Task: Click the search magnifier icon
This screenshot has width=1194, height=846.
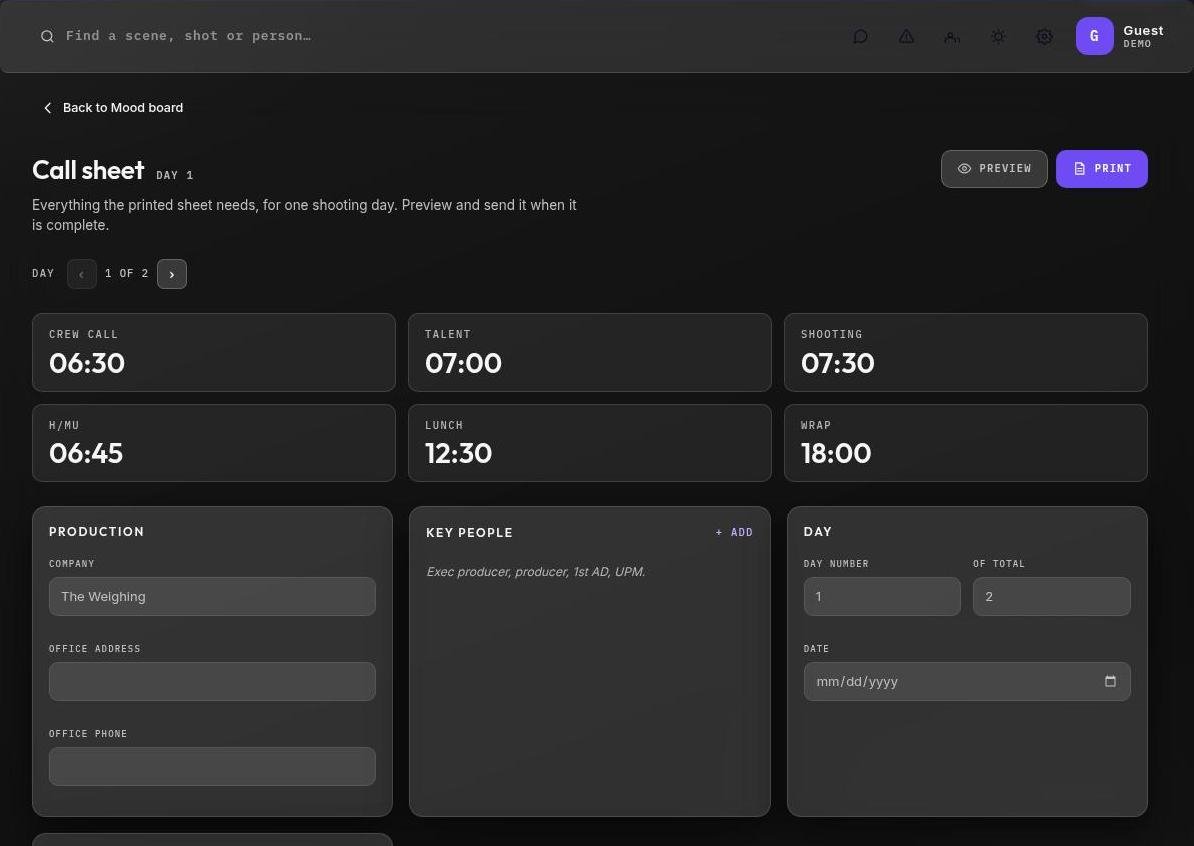Action: pos(47,37)
